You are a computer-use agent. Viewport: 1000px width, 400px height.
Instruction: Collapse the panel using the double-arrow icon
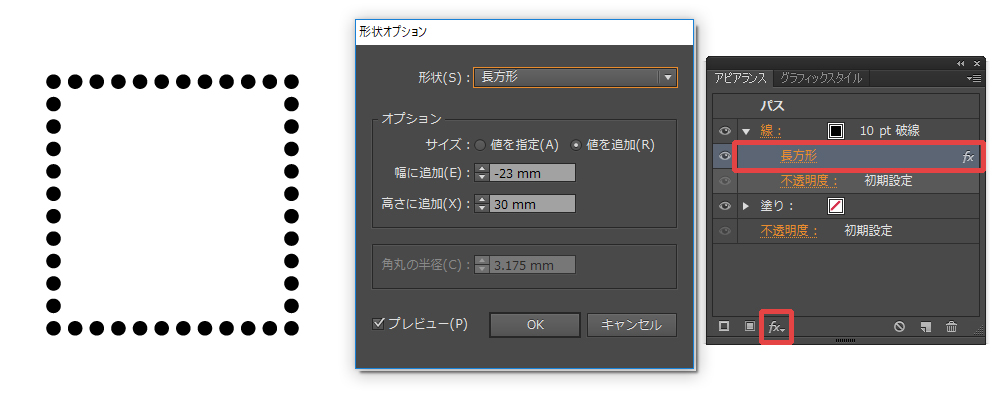[x=961, y=63]
